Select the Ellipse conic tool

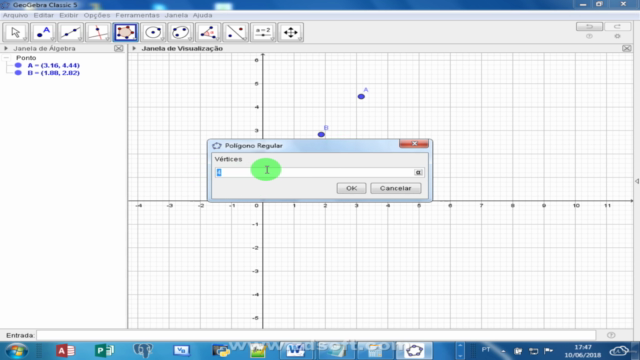(180, 32)
